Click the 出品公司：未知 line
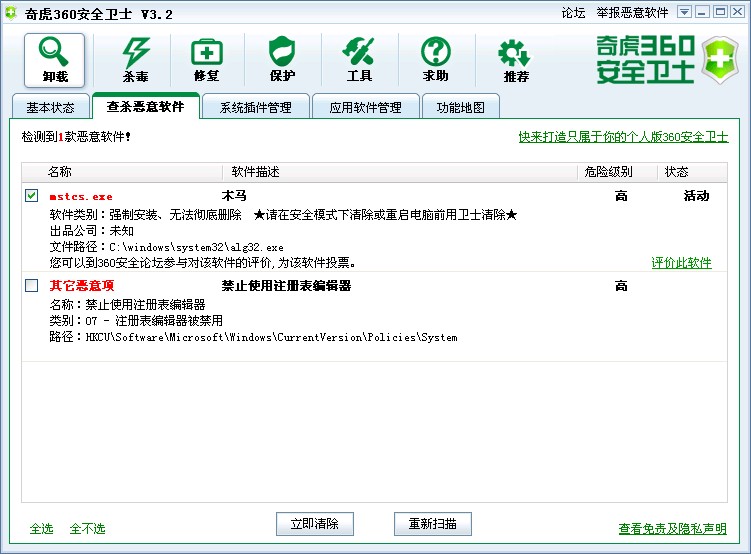This screenshot has width=751, height=554. point(91,231)
